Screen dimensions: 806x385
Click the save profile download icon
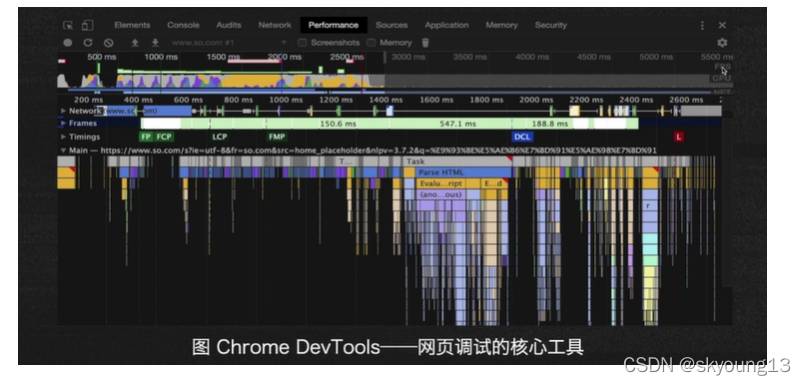click(155, 43)
